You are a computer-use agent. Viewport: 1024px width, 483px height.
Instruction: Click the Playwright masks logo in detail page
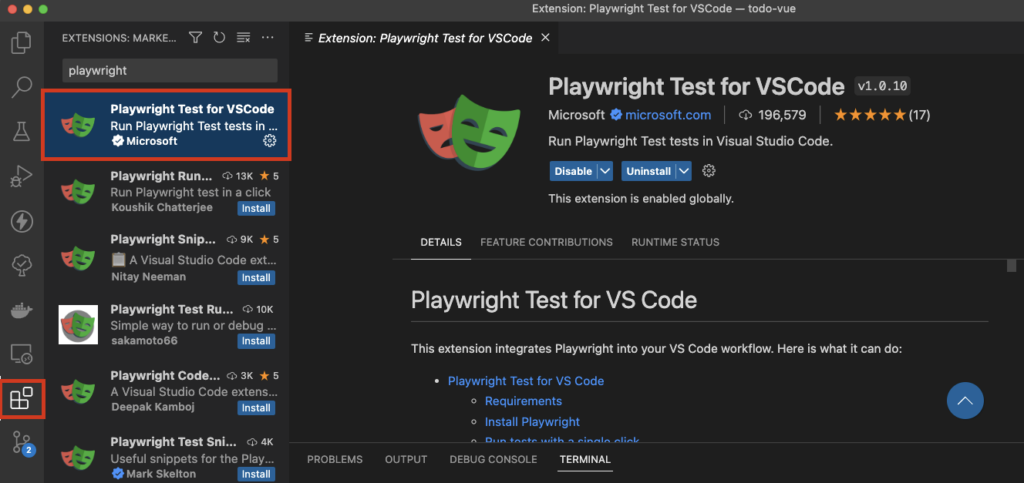pyautogui.click(x=469, y=132)
